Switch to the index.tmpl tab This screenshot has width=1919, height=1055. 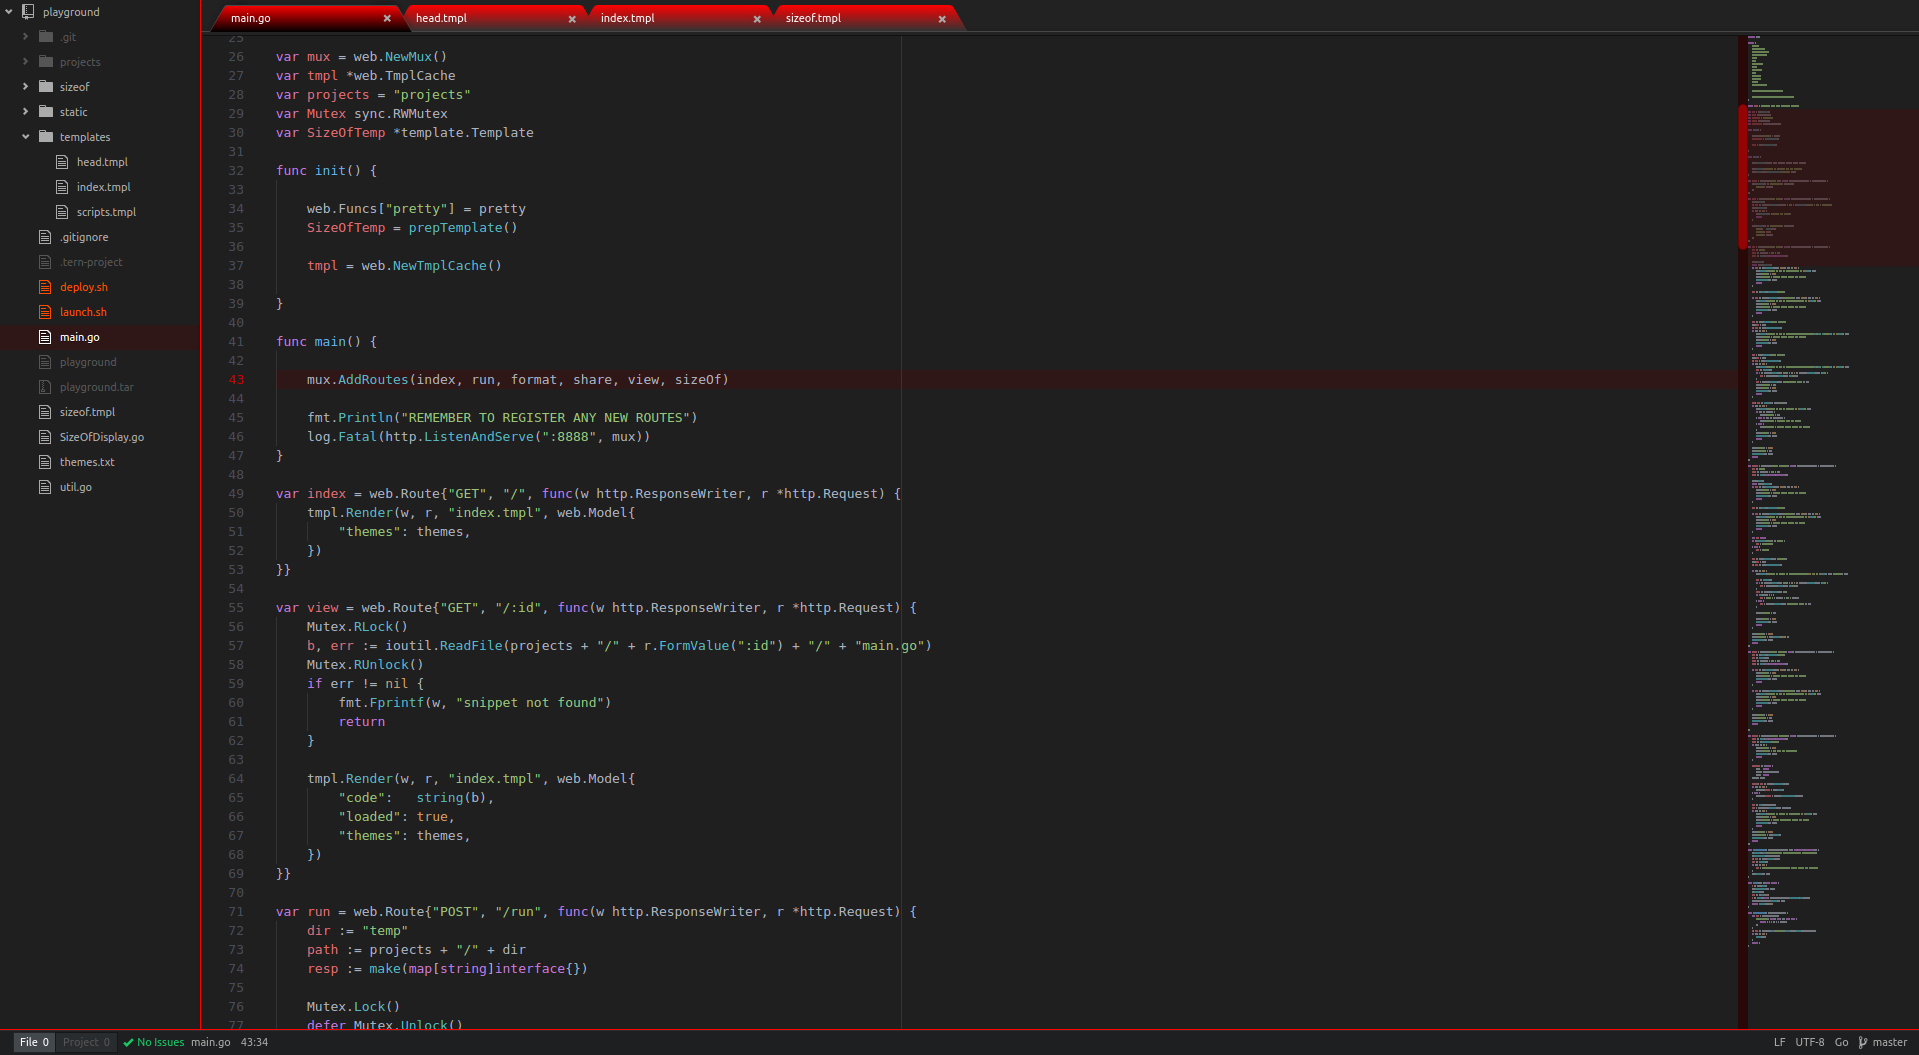678,18
